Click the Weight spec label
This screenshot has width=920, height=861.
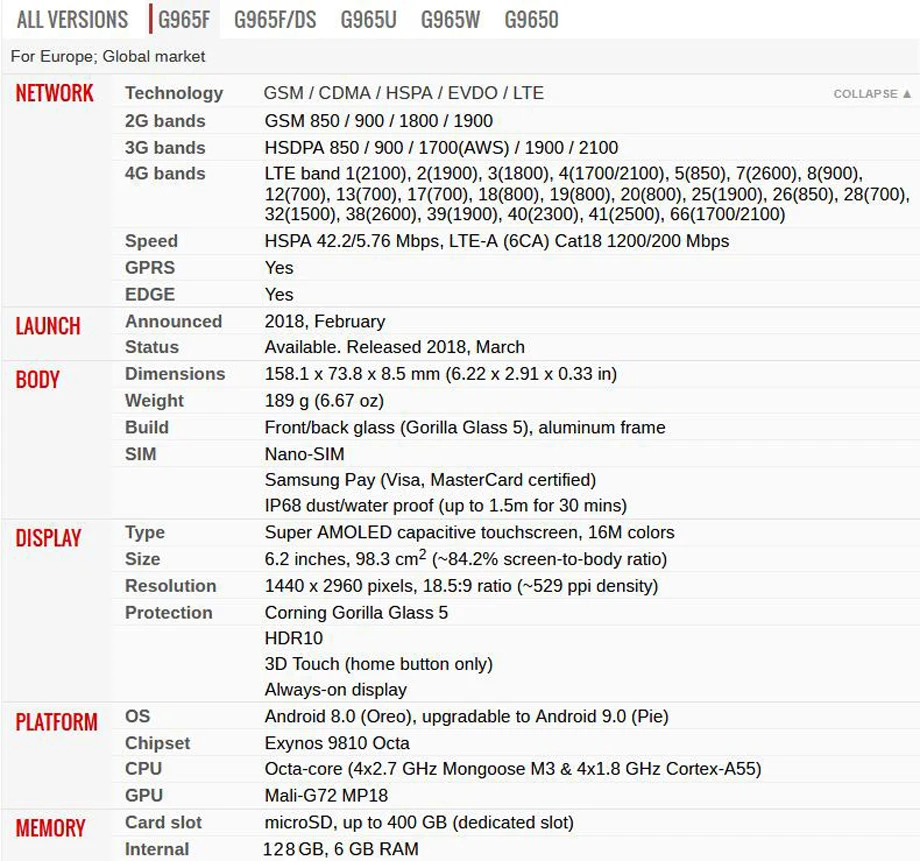154,401
